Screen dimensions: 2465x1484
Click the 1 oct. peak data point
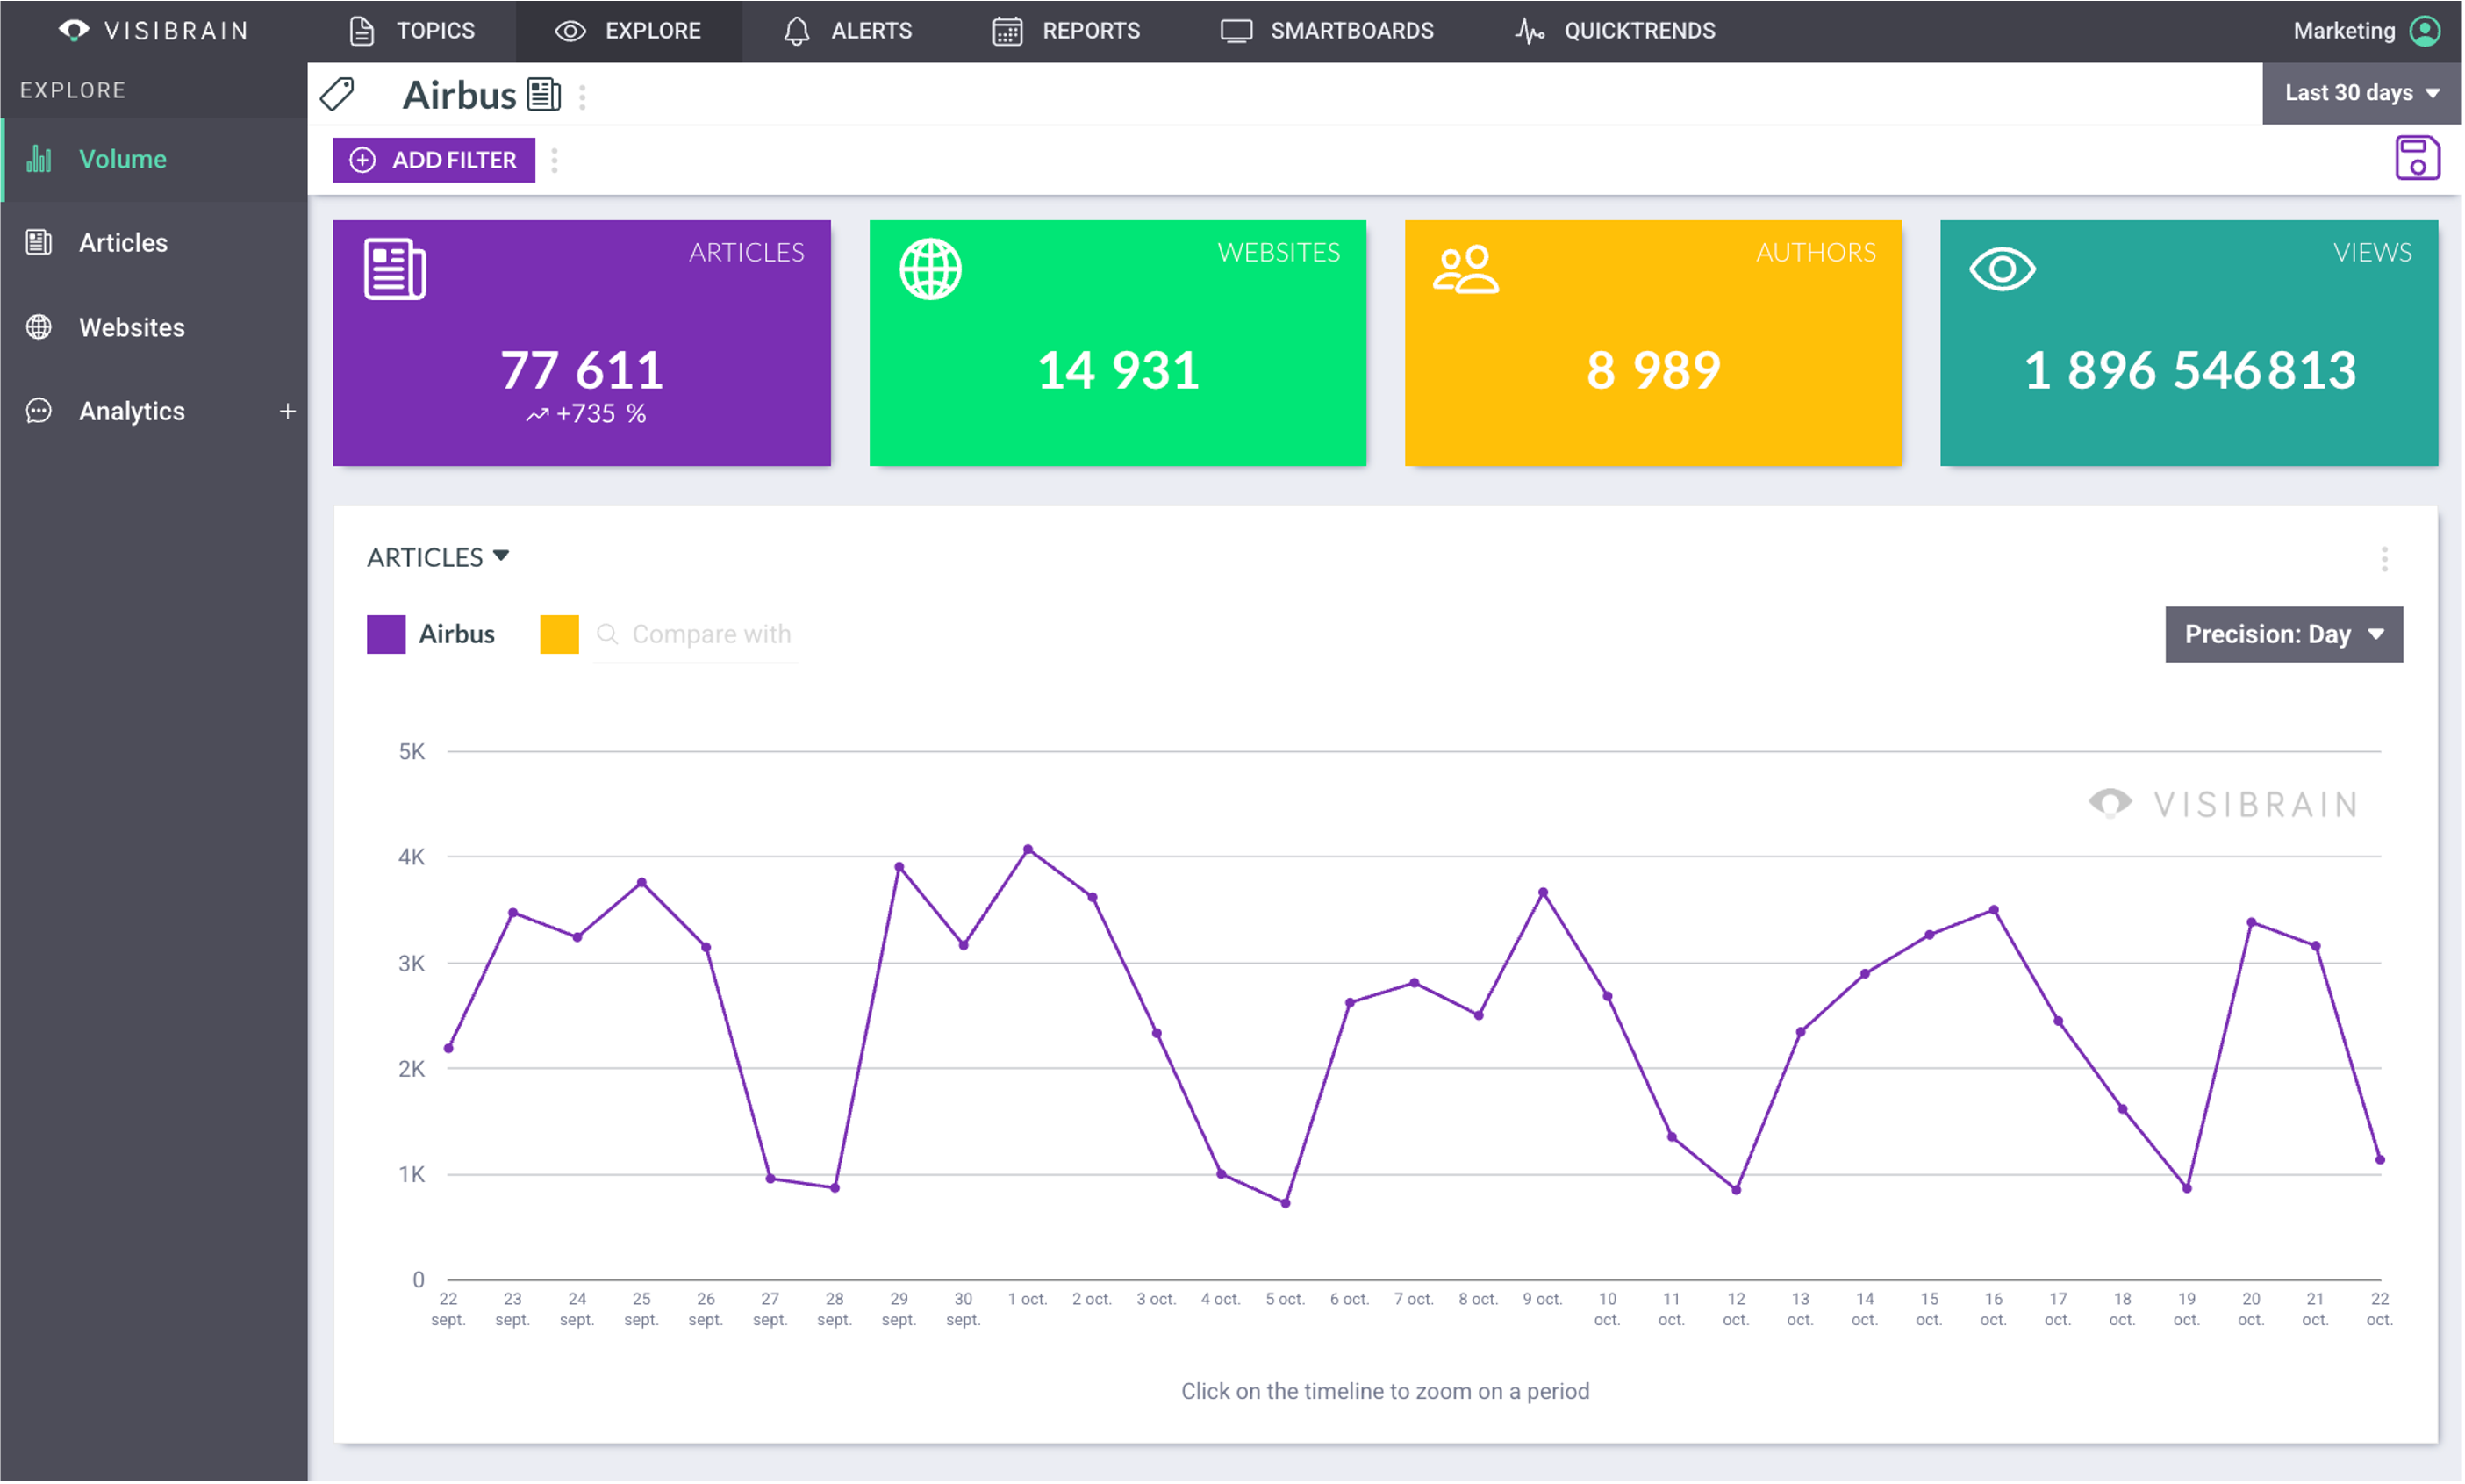point(1028,849)
